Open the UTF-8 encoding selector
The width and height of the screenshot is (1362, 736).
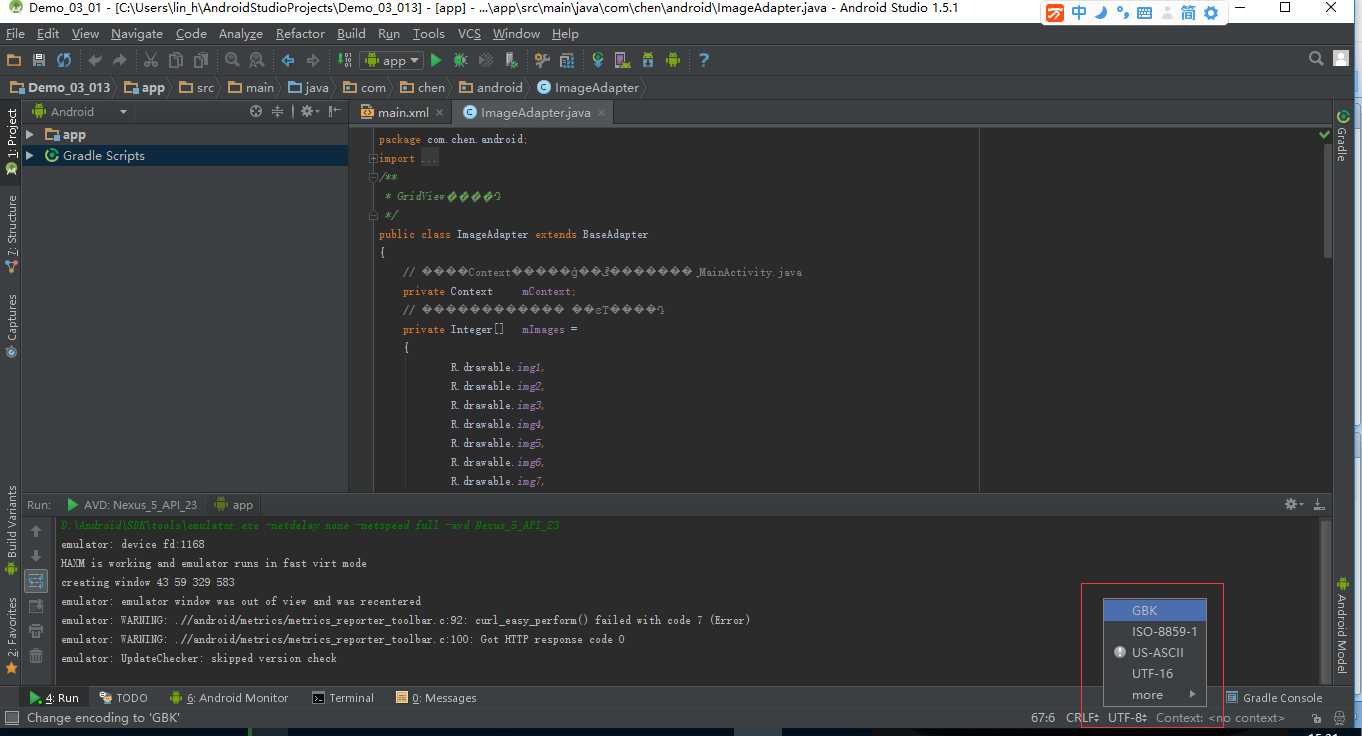tap(1127, 718)
